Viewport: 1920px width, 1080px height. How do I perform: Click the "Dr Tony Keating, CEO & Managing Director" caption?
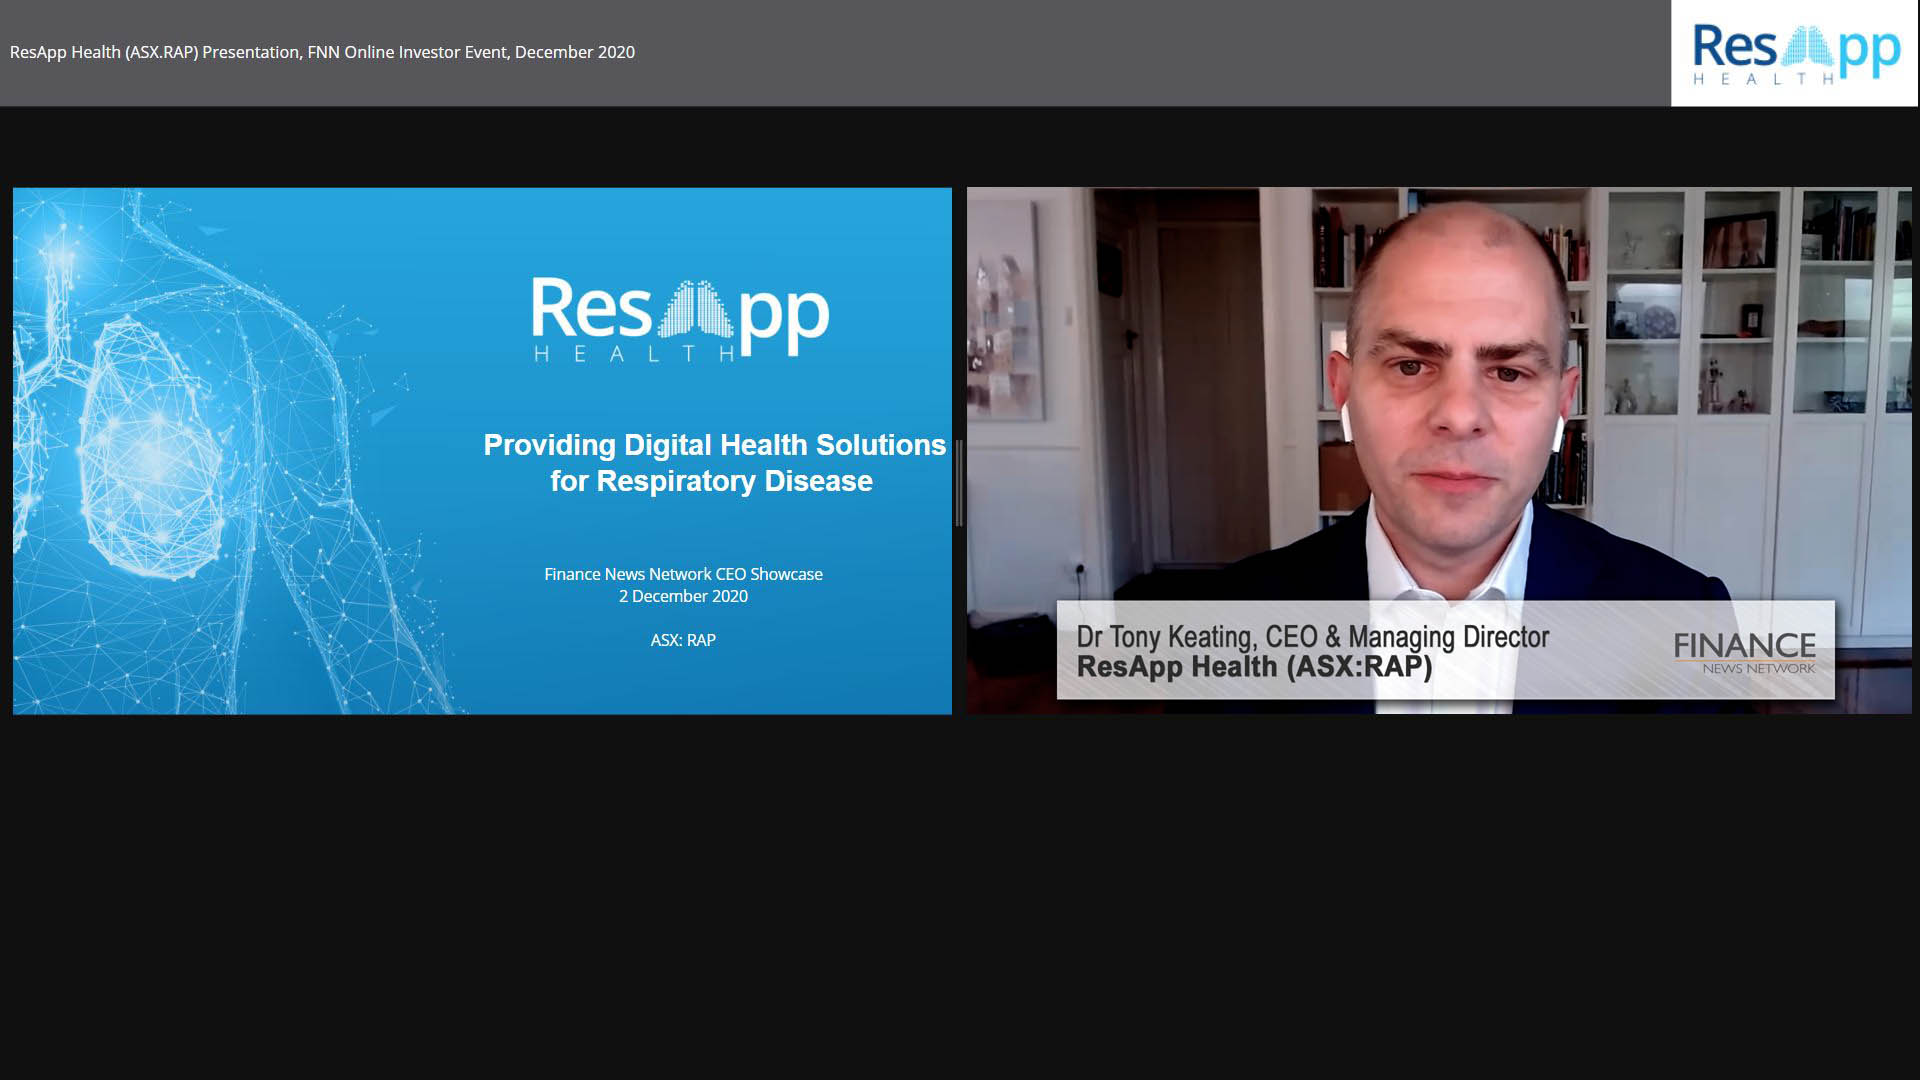click(1312, 637)
